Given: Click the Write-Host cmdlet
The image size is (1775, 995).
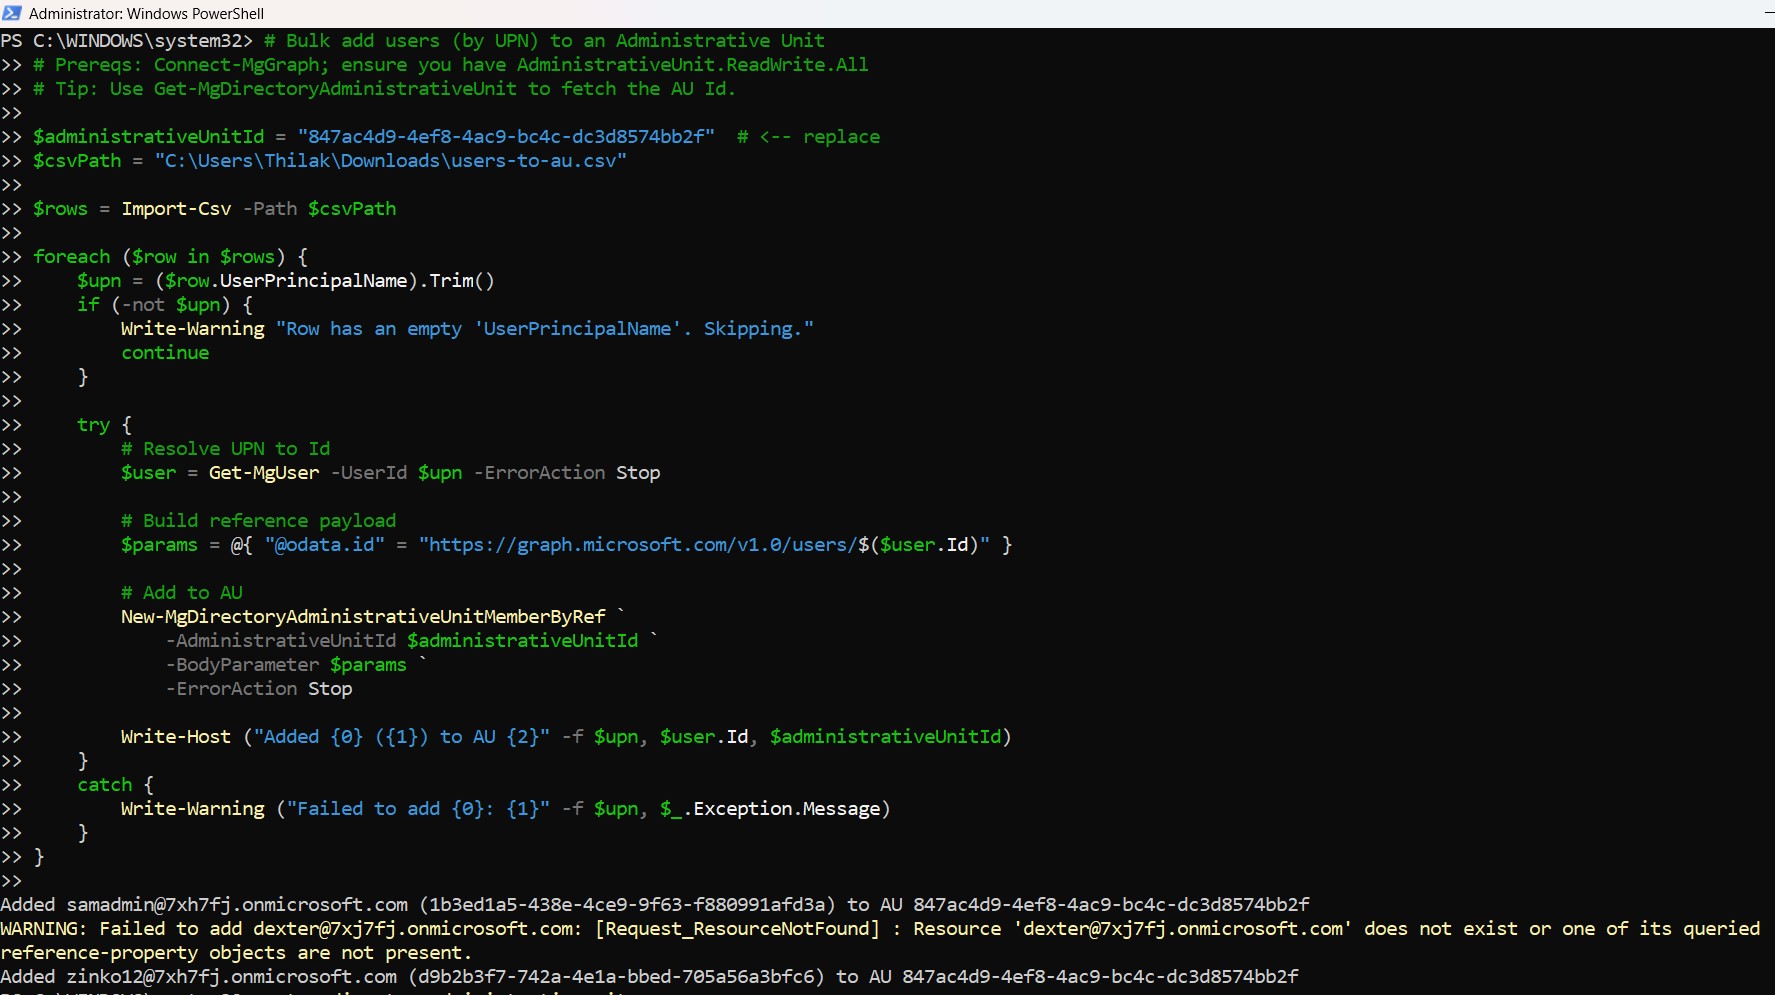Looking at the screenshot, I should (x=175, y=737).
